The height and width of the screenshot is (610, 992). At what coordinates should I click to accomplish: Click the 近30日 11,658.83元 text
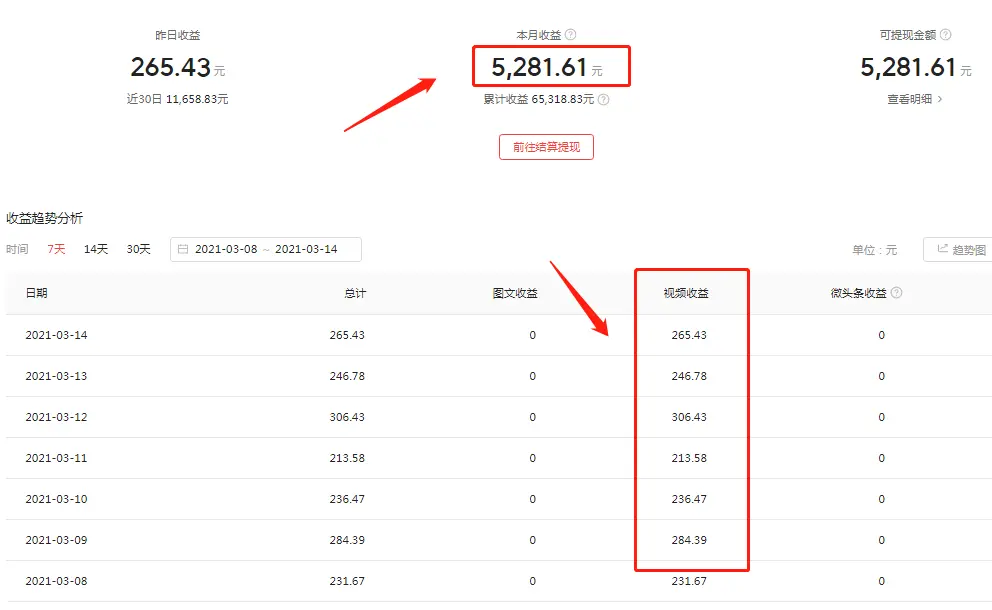(177, 99)
